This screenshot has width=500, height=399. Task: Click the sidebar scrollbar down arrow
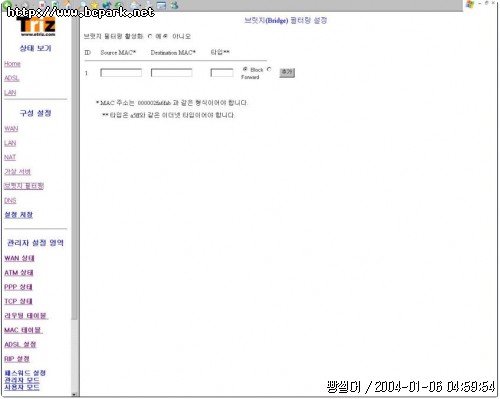point(75,395)
